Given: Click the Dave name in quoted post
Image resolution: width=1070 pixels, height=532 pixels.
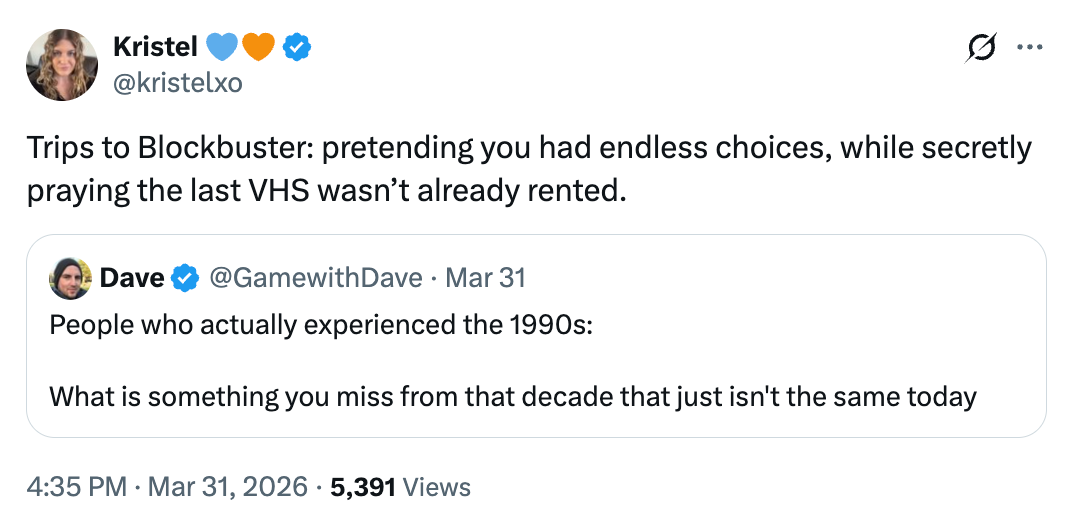Looking at the screenshot, I should 132,277.
